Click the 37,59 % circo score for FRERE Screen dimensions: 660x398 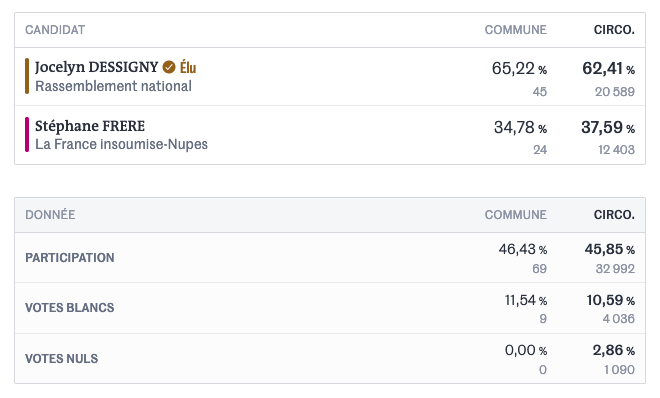[x=608, y=127]
